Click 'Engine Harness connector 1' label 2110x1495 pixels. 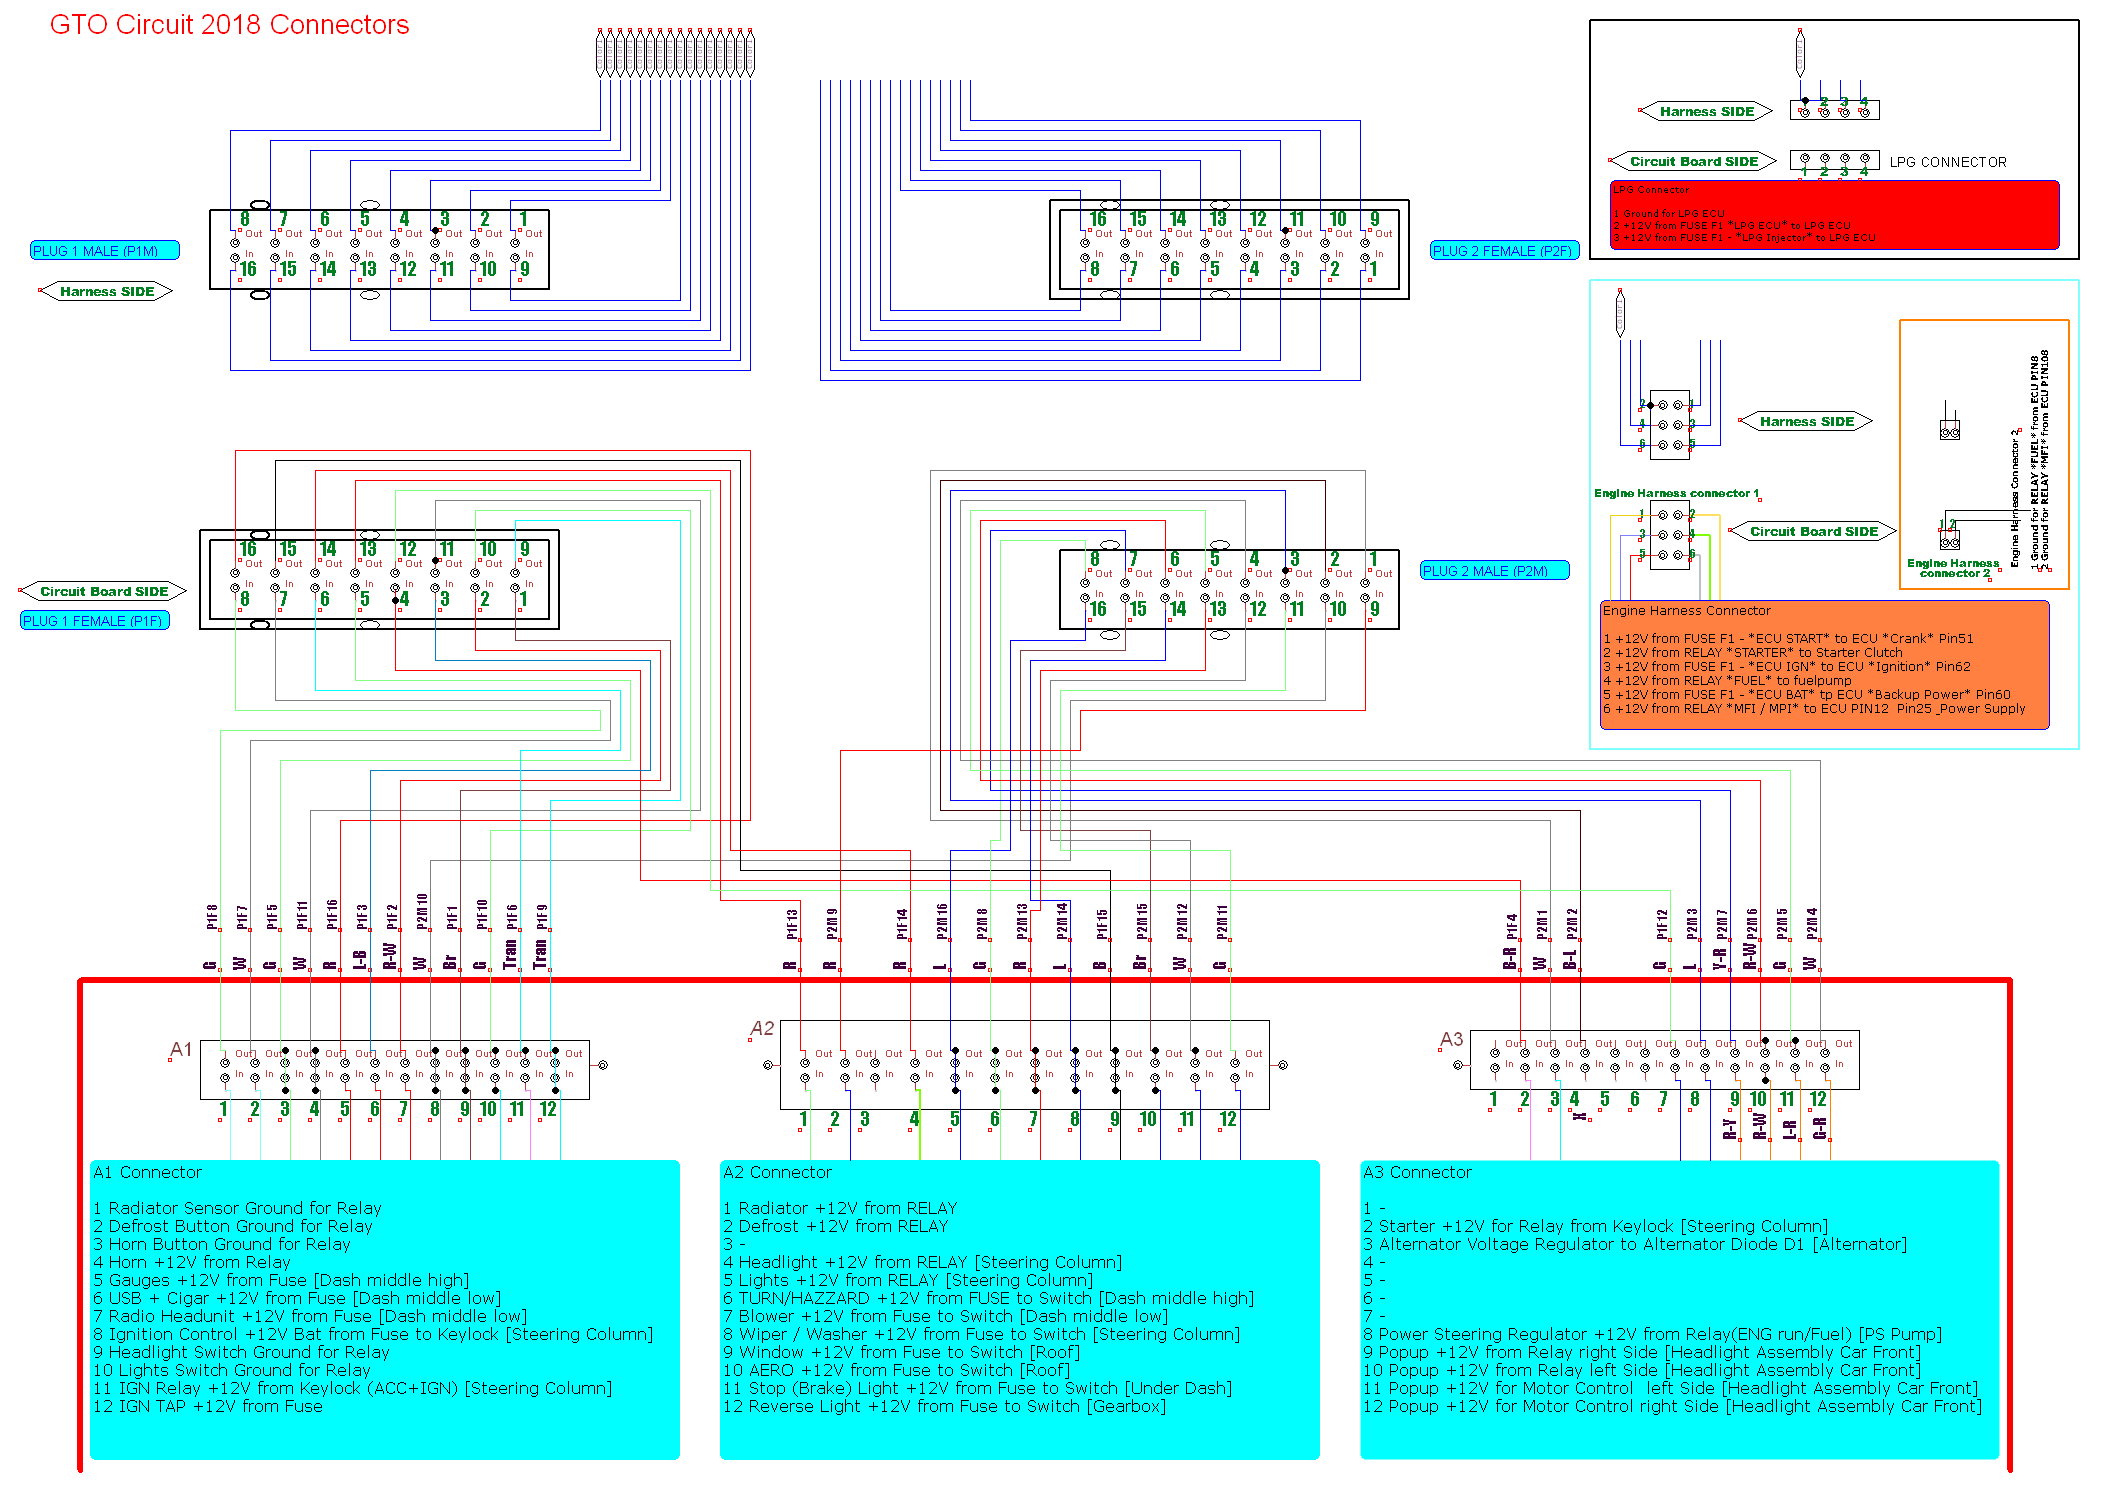(1676, 494)
